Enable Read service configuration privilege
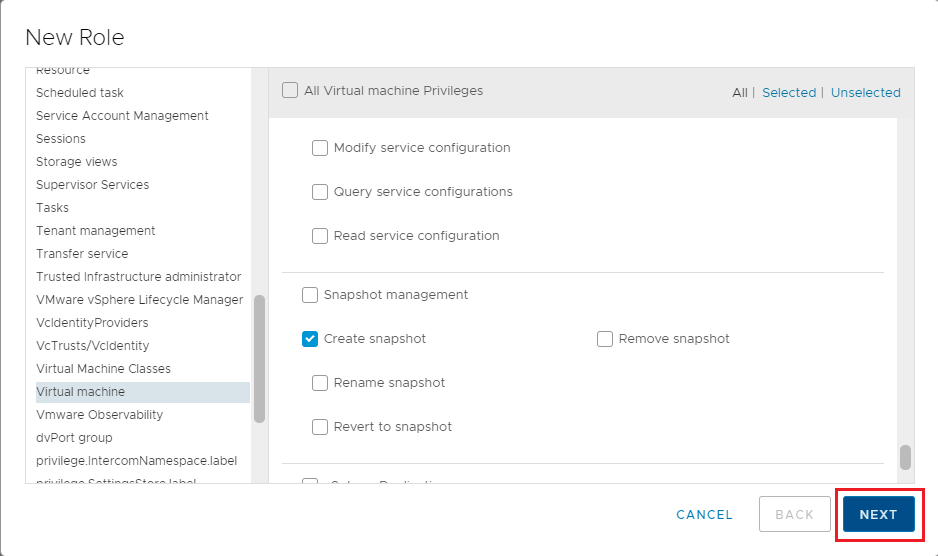938x556 pixels. pyautogui.click(x=320, y=236)
